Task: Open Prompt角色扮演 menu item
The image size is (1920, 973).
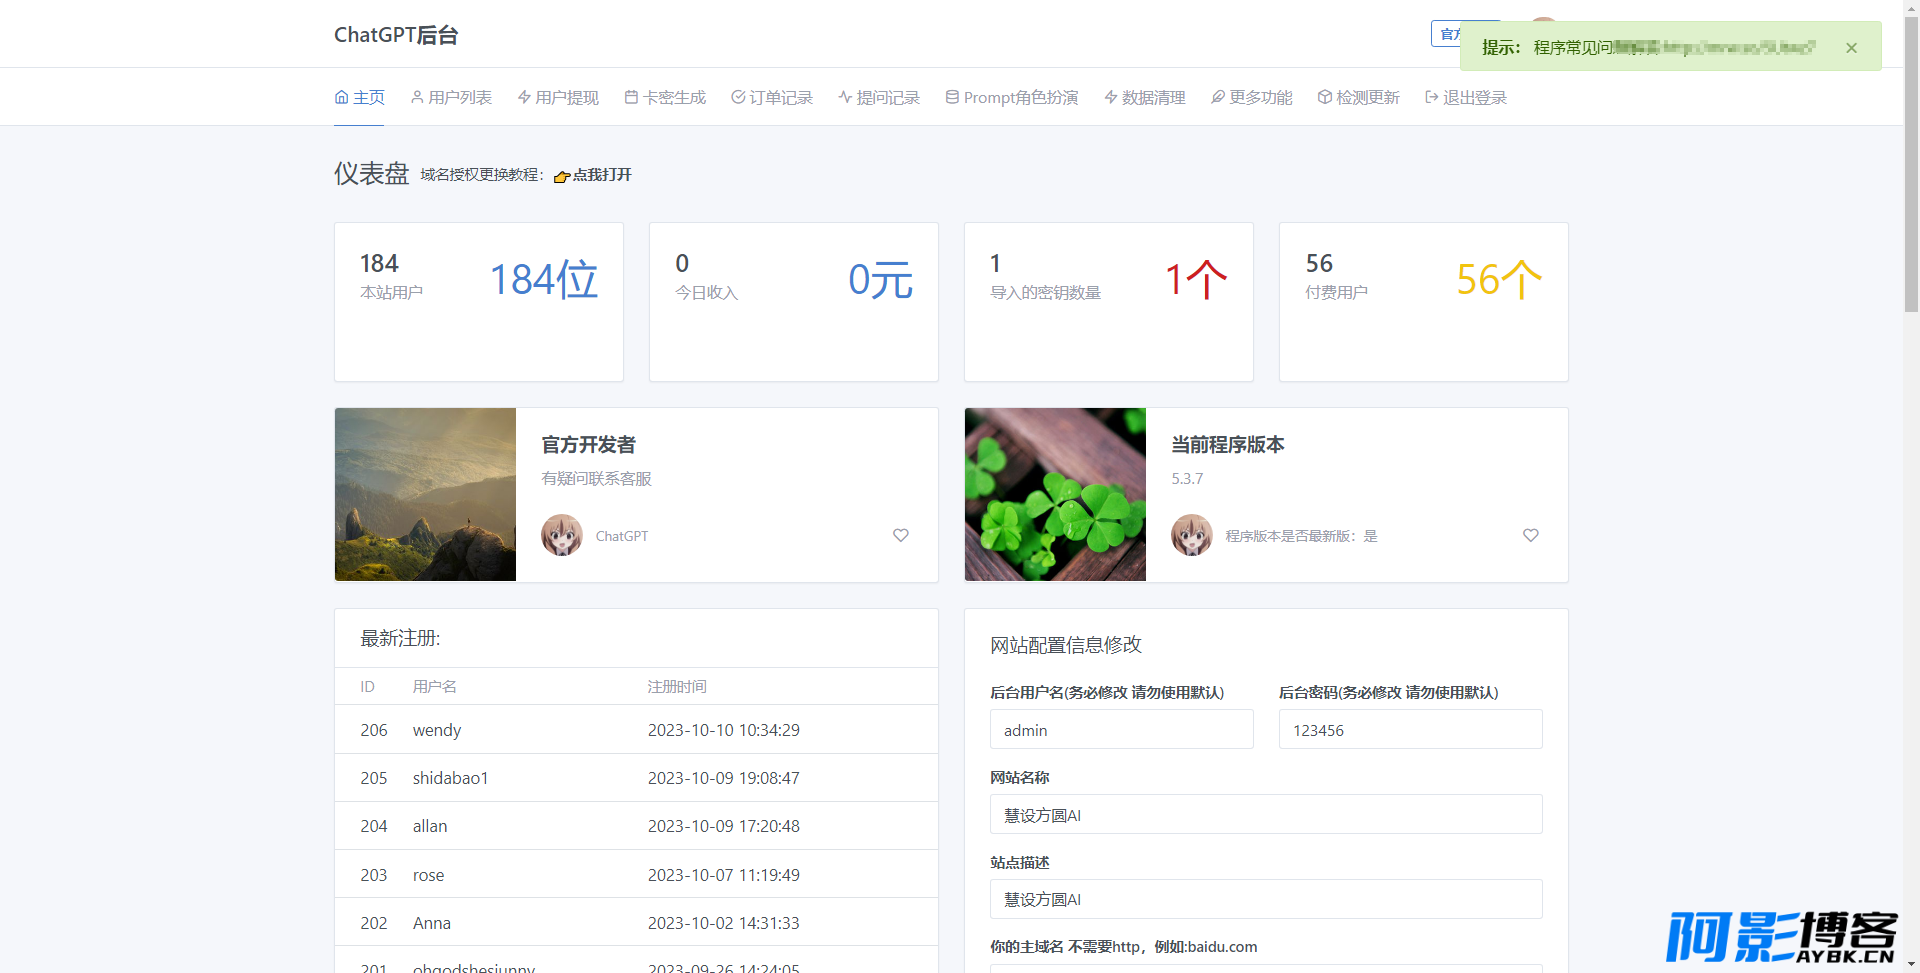Action: click(1012, 97)
